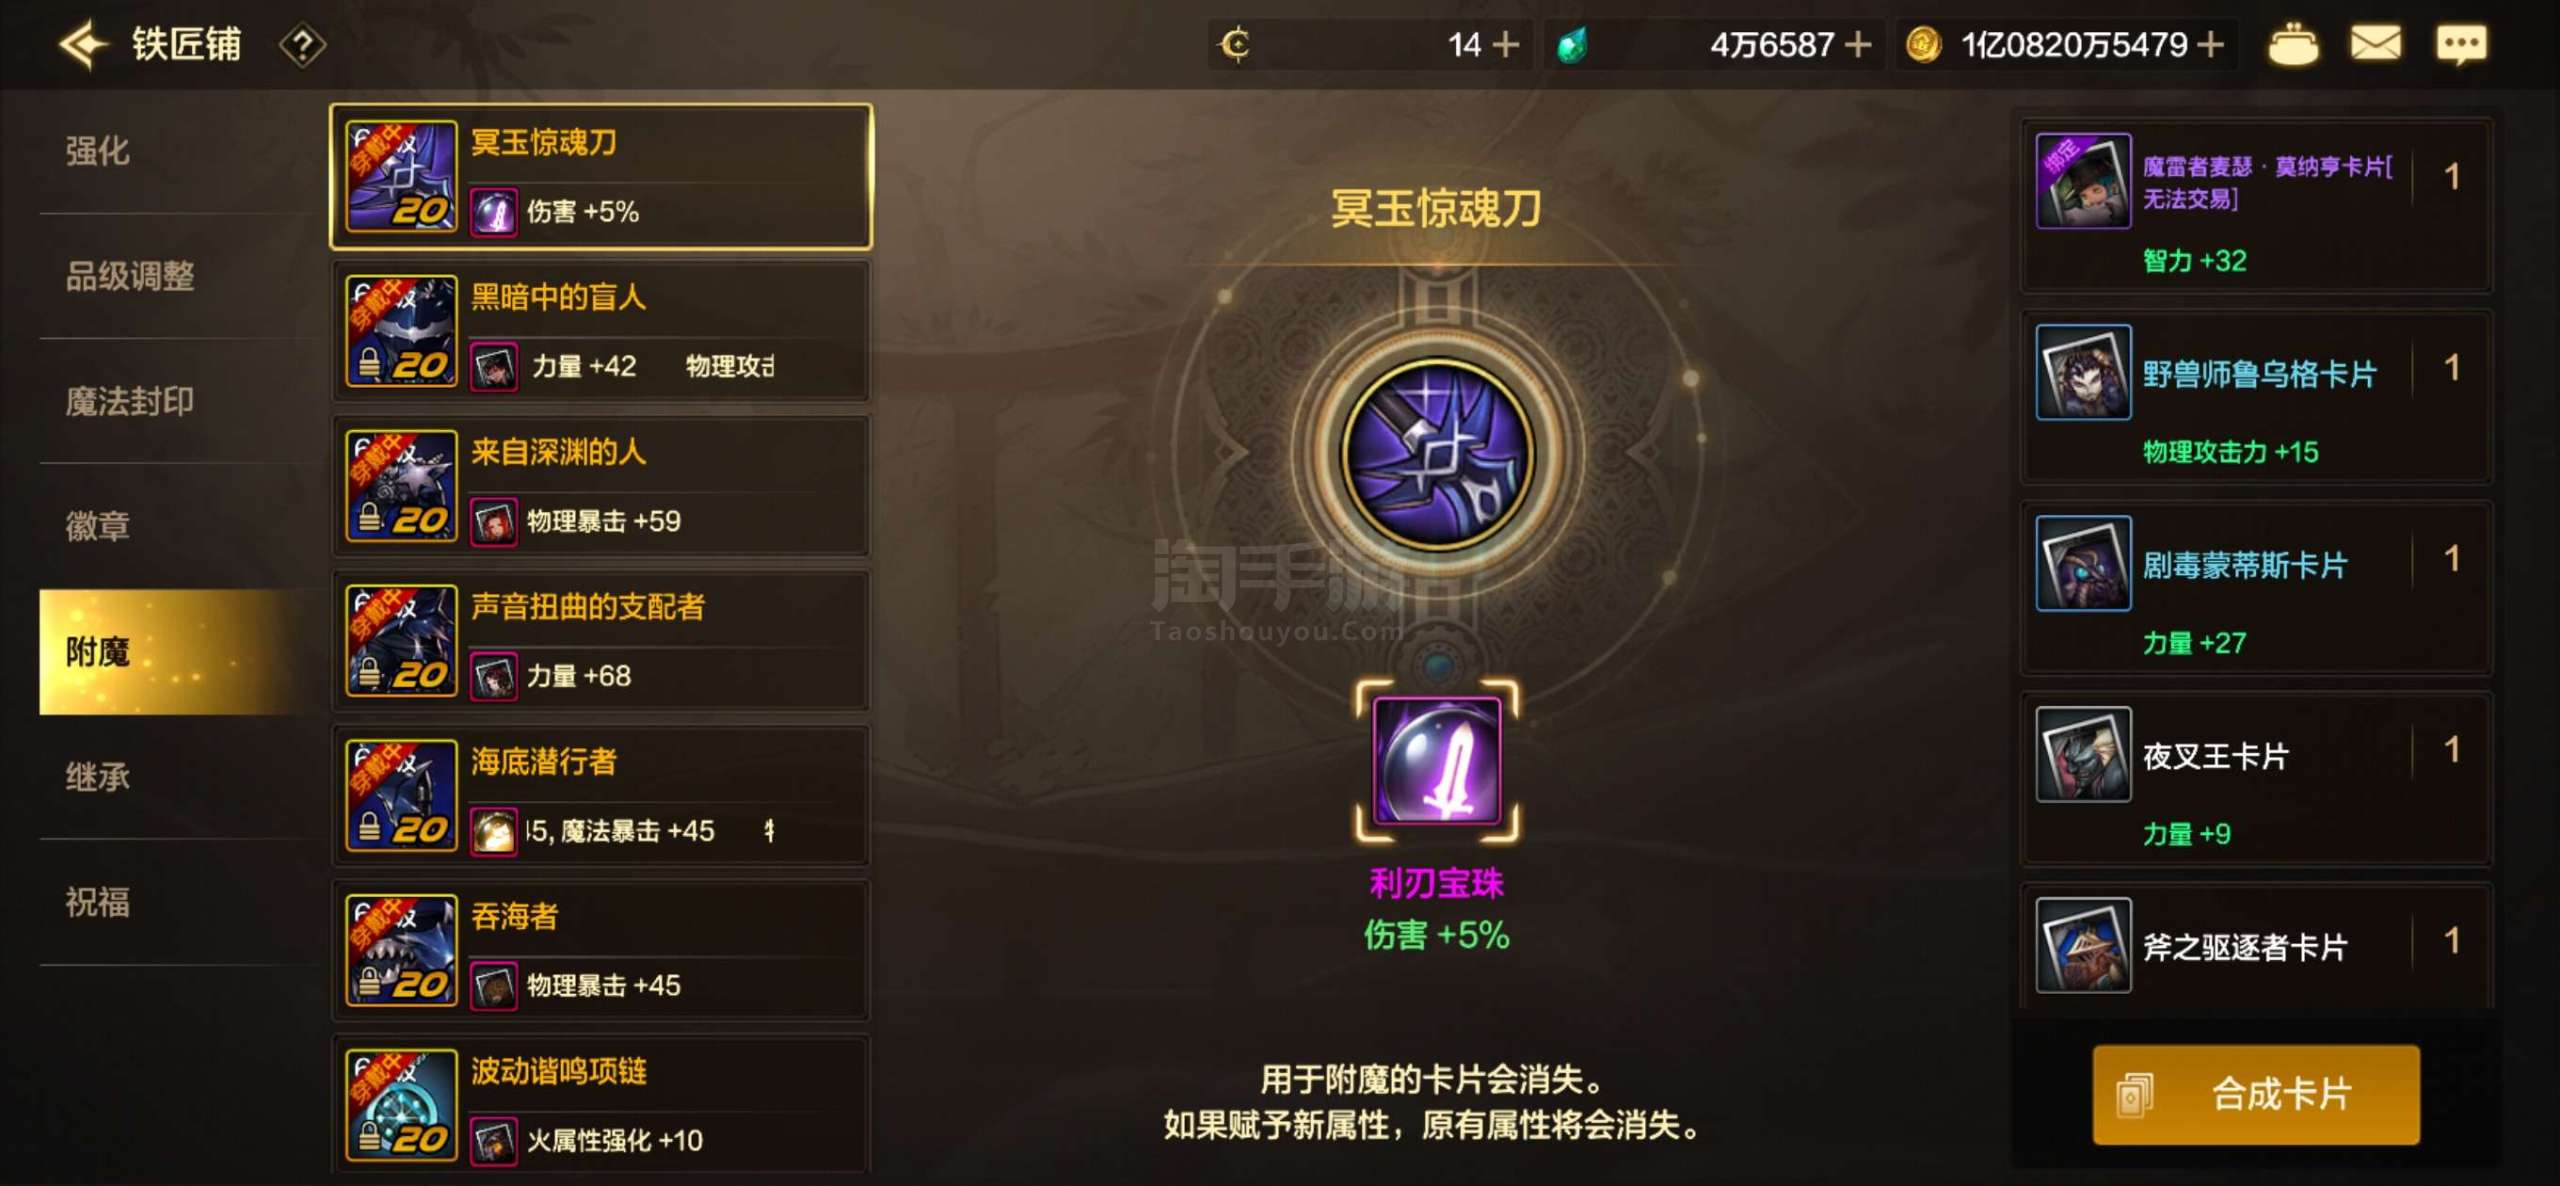
Task: Open the question mark help icon
Action: point(302,45)
